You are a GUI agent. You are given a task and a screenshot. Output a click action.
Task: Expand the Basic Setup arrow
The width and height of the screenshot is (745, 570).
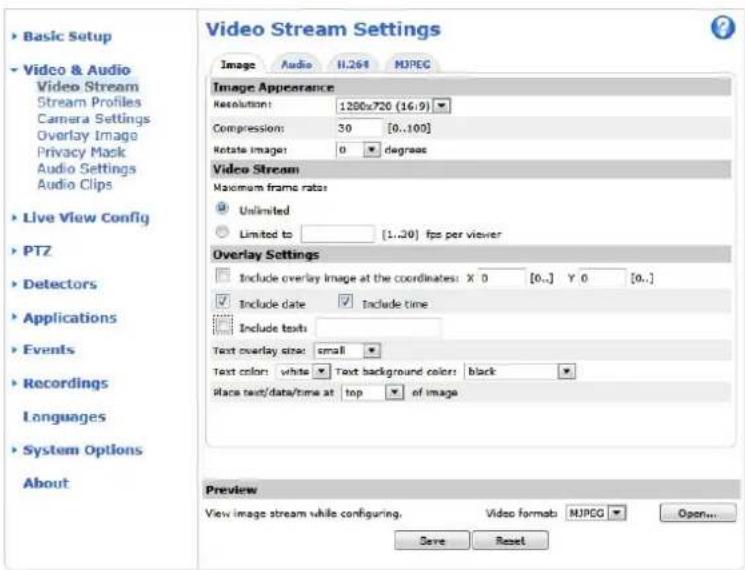[15, 36]
